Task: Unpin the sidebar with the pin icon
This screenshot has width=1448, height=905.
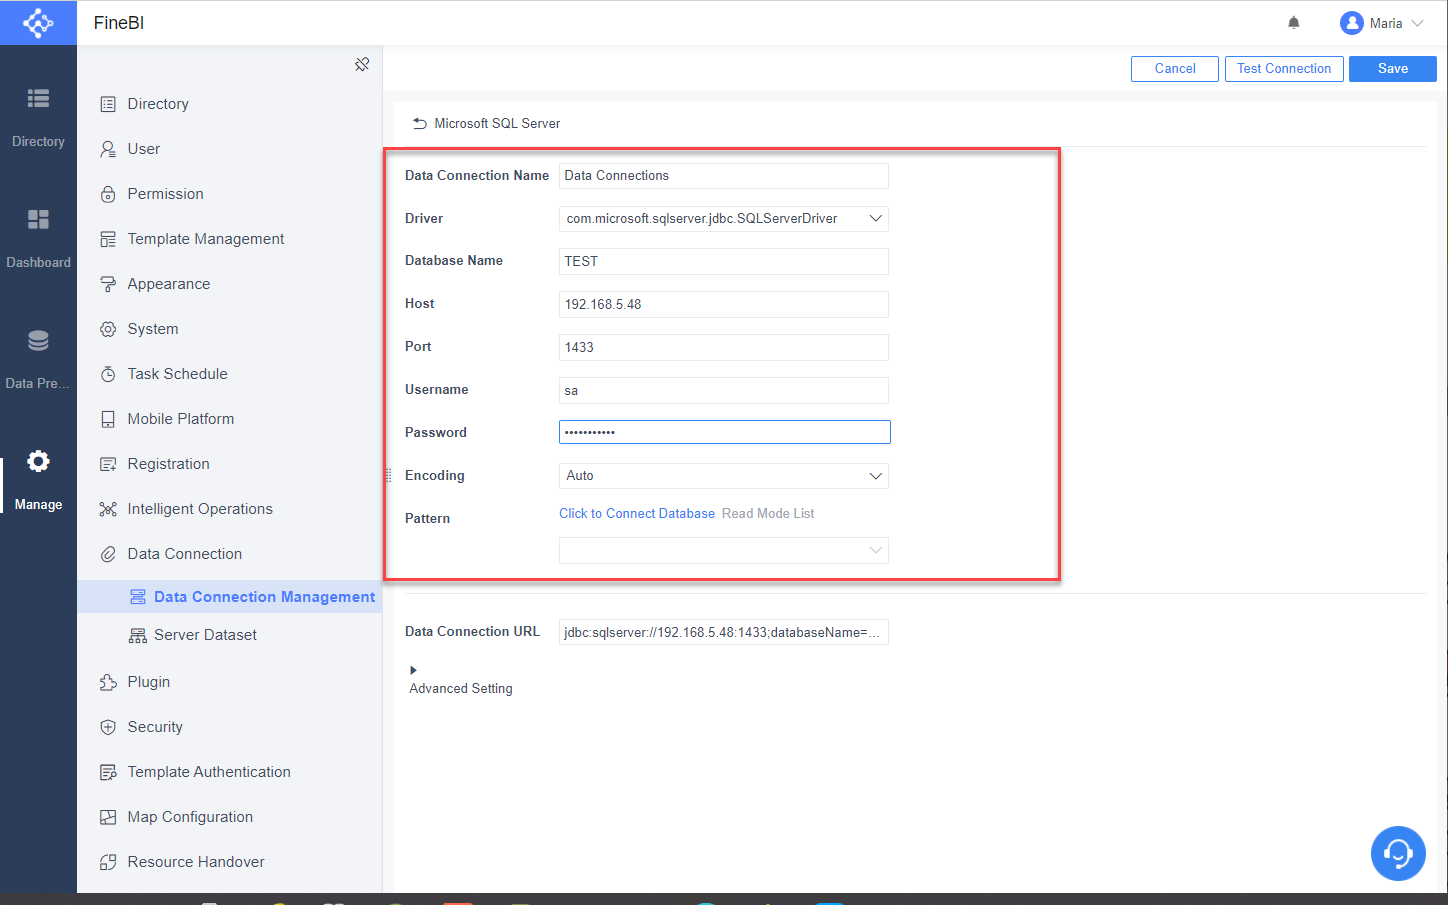Action: (361, 63)
